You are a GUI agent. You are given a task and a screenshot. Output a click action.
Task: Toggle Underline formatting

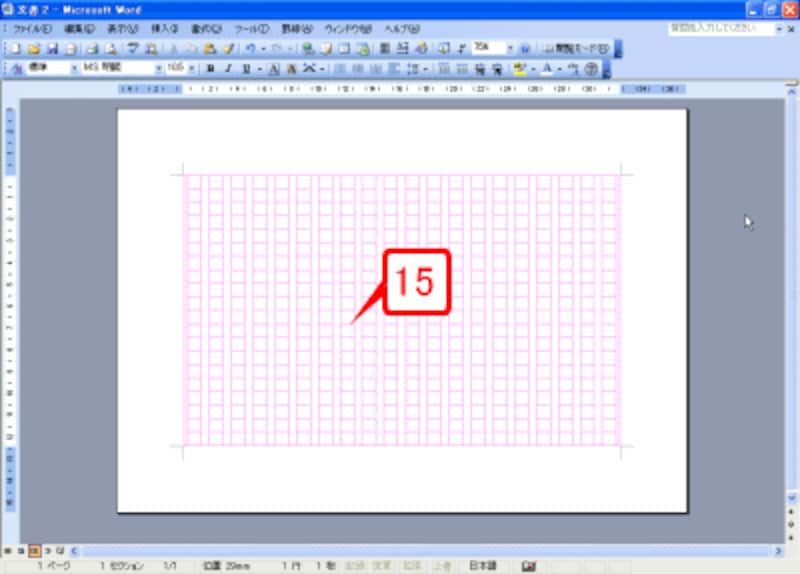(x=246, y=69)
